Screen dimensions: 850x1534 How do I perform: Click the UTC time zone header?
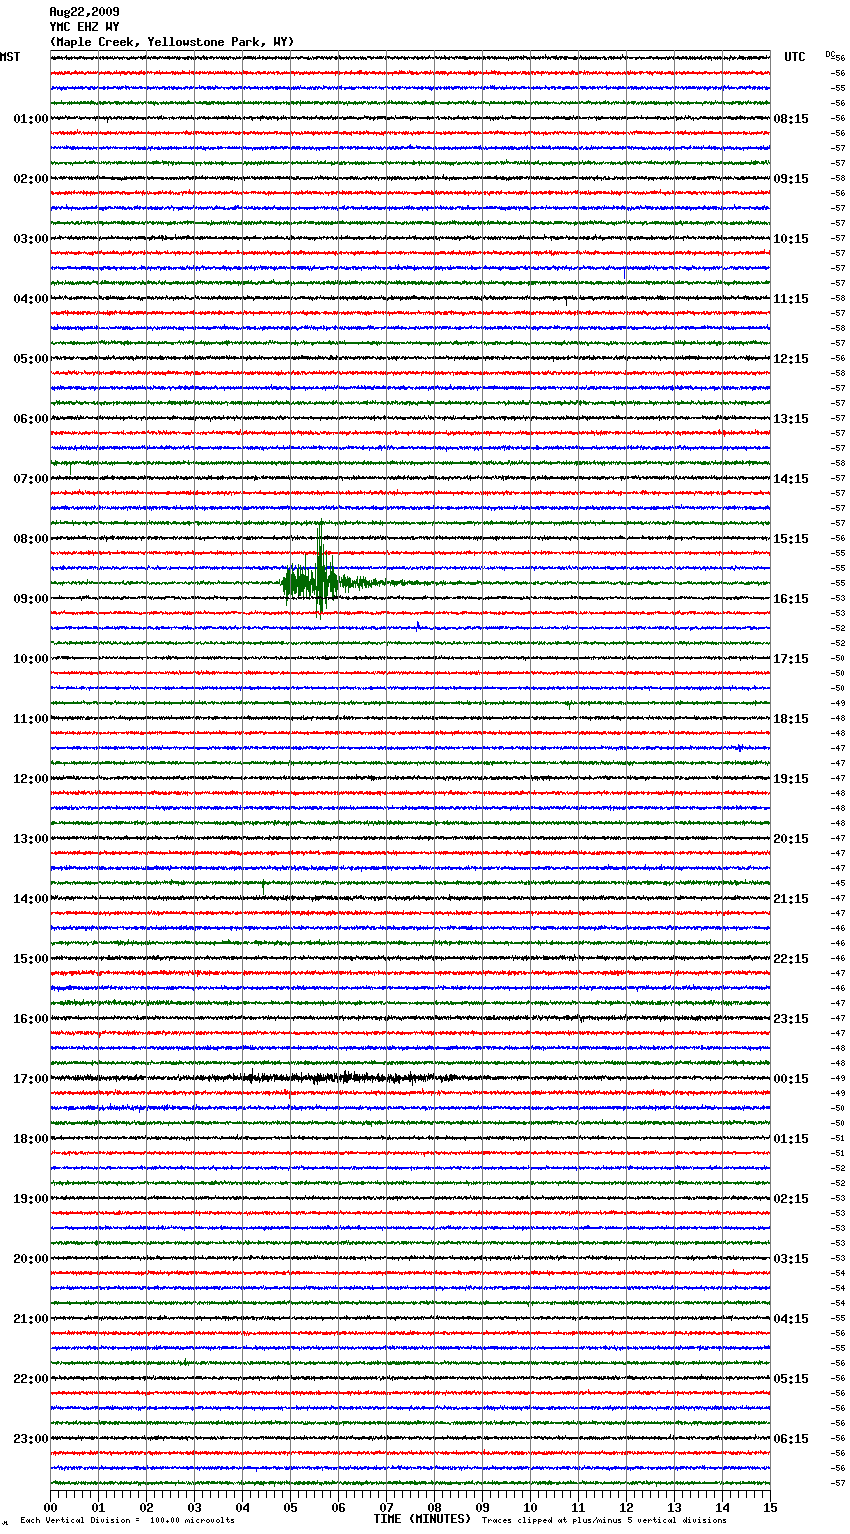tap(794, 57)
